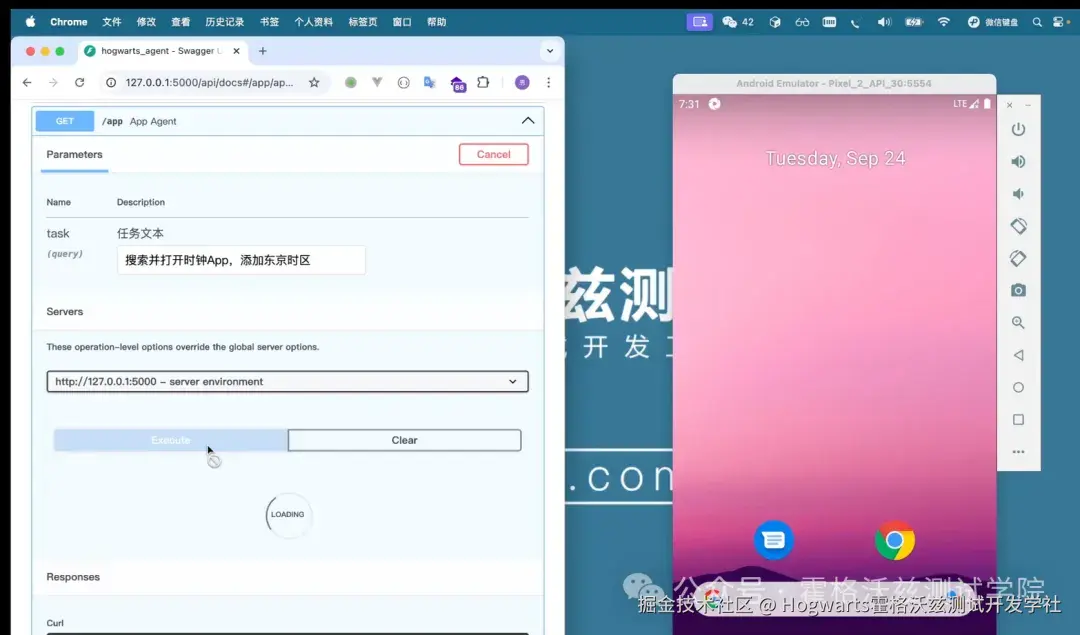Open the tab search chevron in Chrome
1080x635 pixels.
pyautogui.click(x=550, y=51)
